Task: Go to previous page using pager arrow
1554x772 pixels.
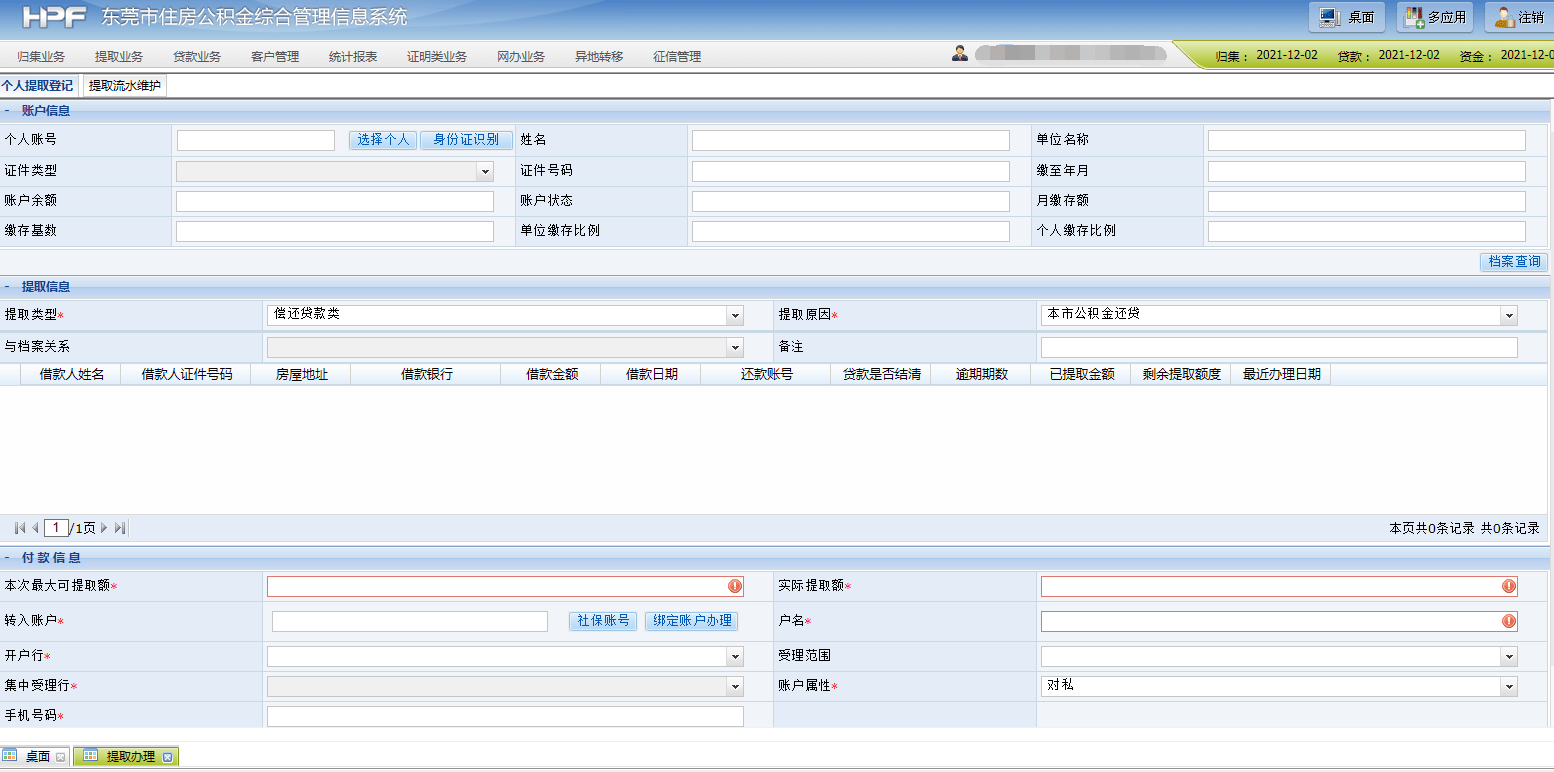Action: 34,527
